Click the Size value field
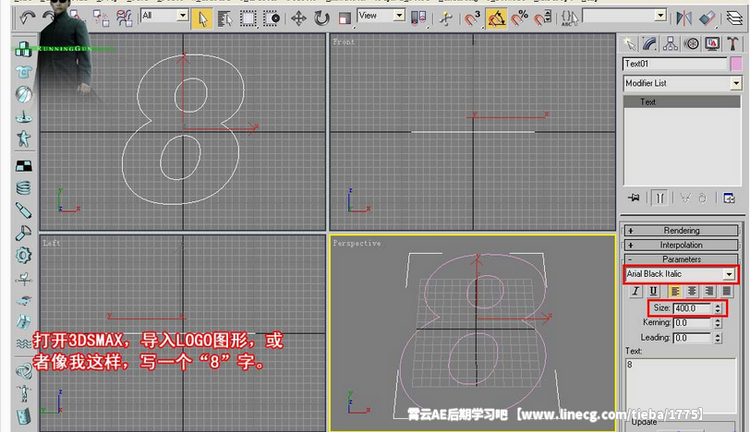This screenshot has width=750, height=432. [x=692, y=309]
